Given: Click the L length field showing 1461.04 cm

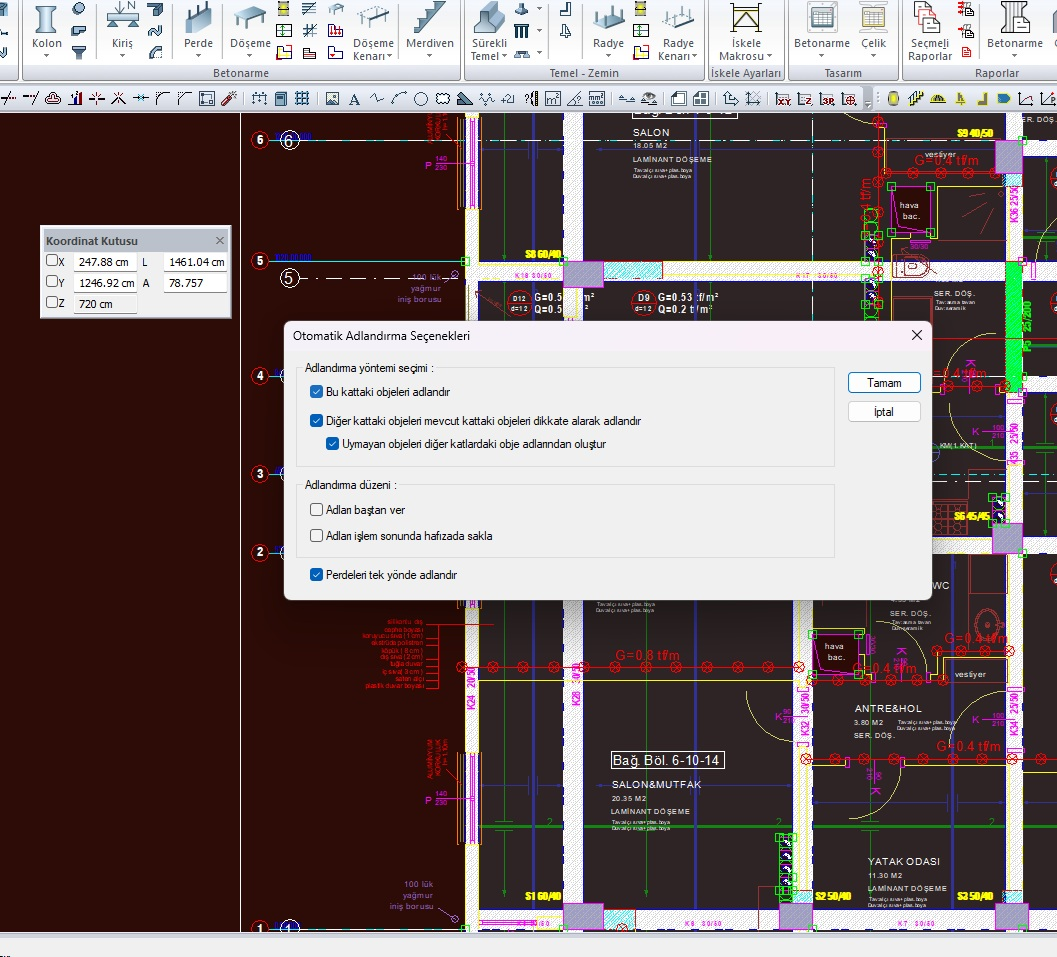Looking at the screenshot, I should click(195, 262).
